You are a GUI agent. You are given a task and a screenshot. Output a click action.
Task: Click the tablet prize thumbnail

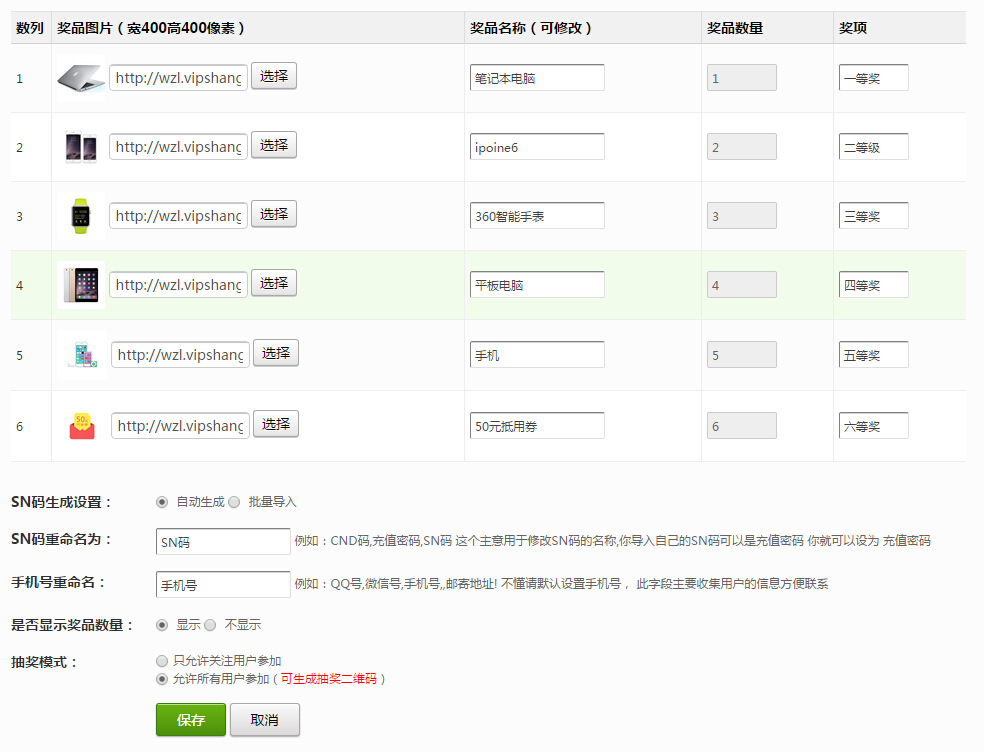(81, 285)
